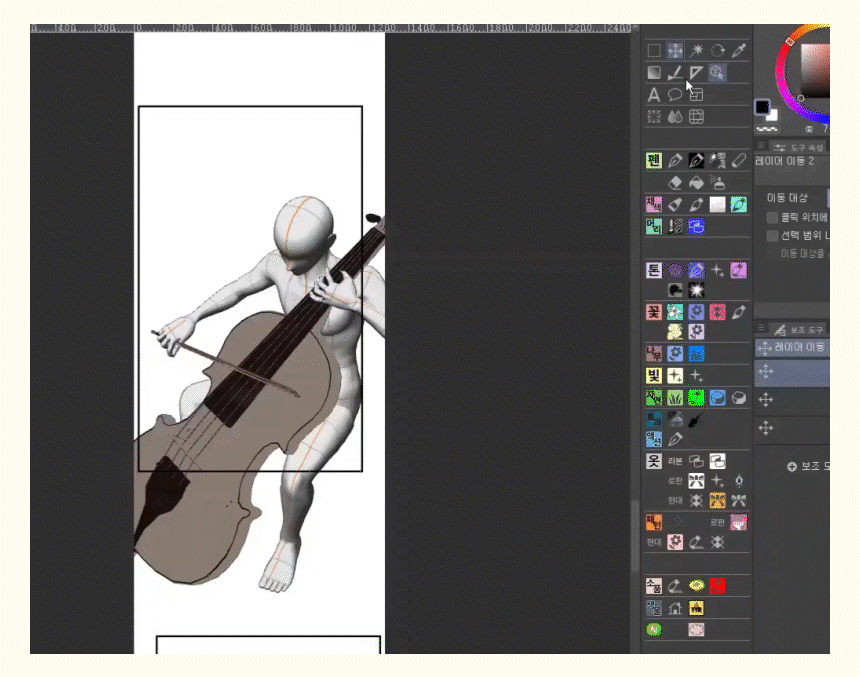Select the triangle ruler tool
This screenshot has width=860, height=677.
click(x=697, y=72)
